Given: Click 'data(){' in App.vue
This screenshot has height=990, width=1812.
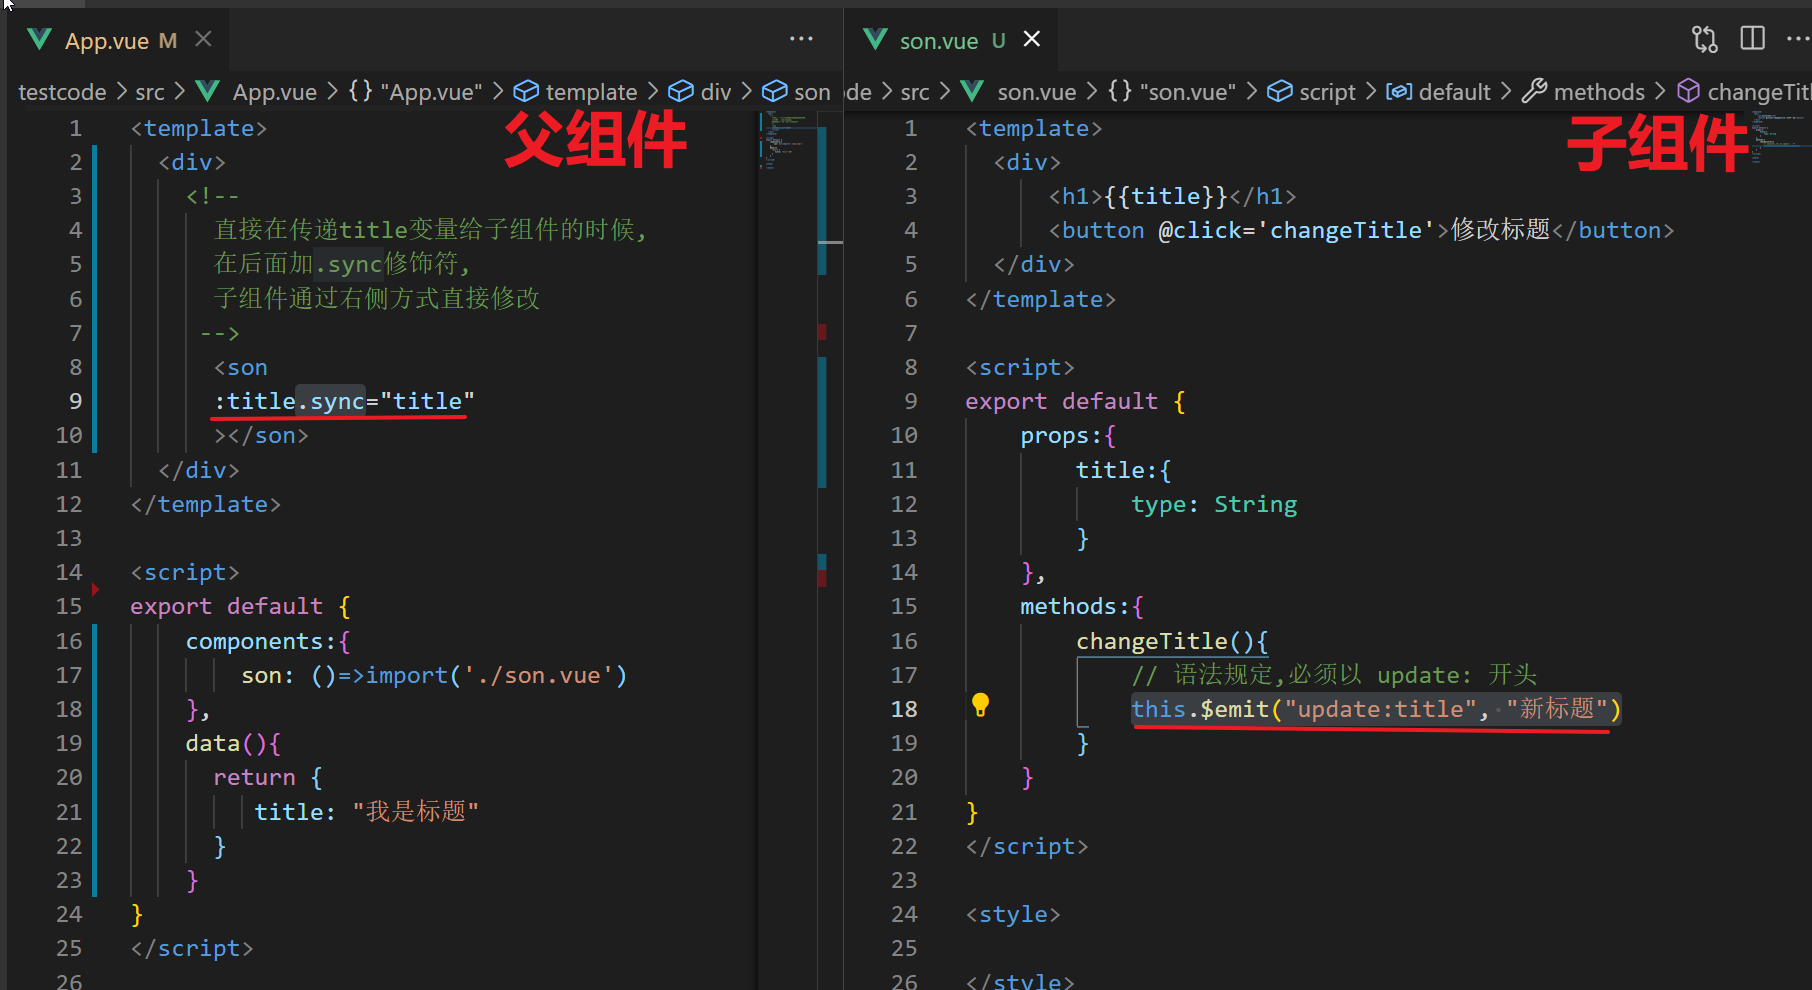Looking at the screenshot, I should 233,743.
